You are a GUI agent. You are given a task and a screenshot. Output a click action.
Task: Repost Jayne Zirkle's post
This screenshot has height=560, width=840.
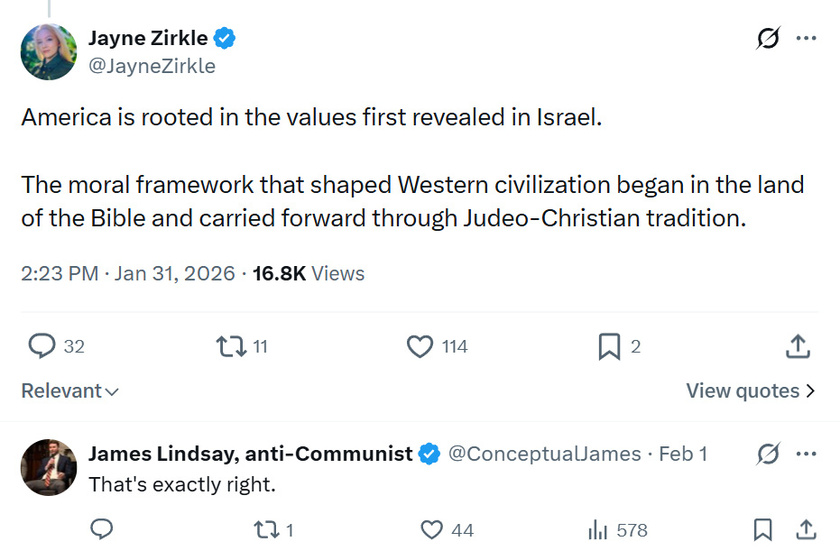(229, 346)
